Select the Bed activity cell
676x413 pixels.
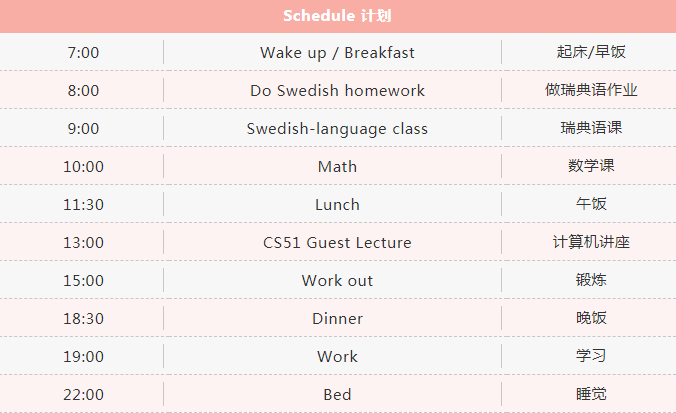click(x=337, y=395)
